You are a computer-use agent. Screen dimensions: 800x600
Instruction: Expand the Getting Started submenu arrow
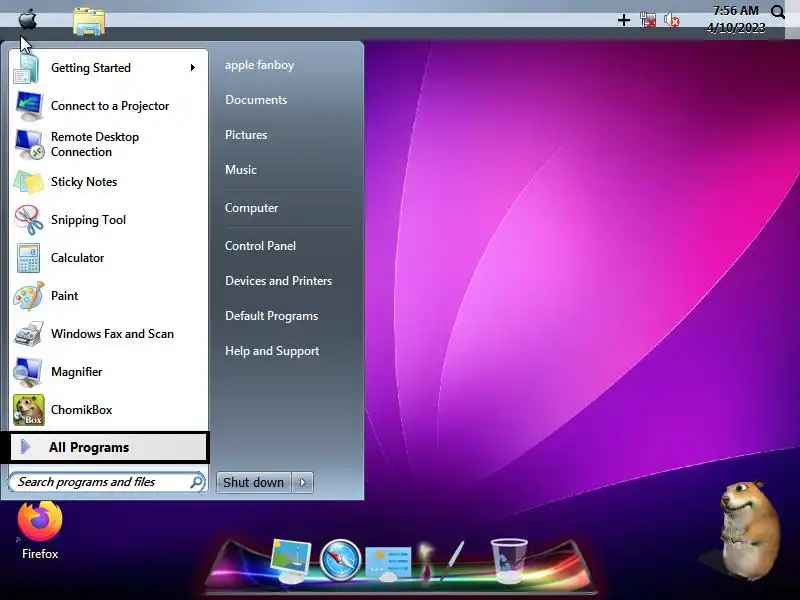[x=192, y=67]
